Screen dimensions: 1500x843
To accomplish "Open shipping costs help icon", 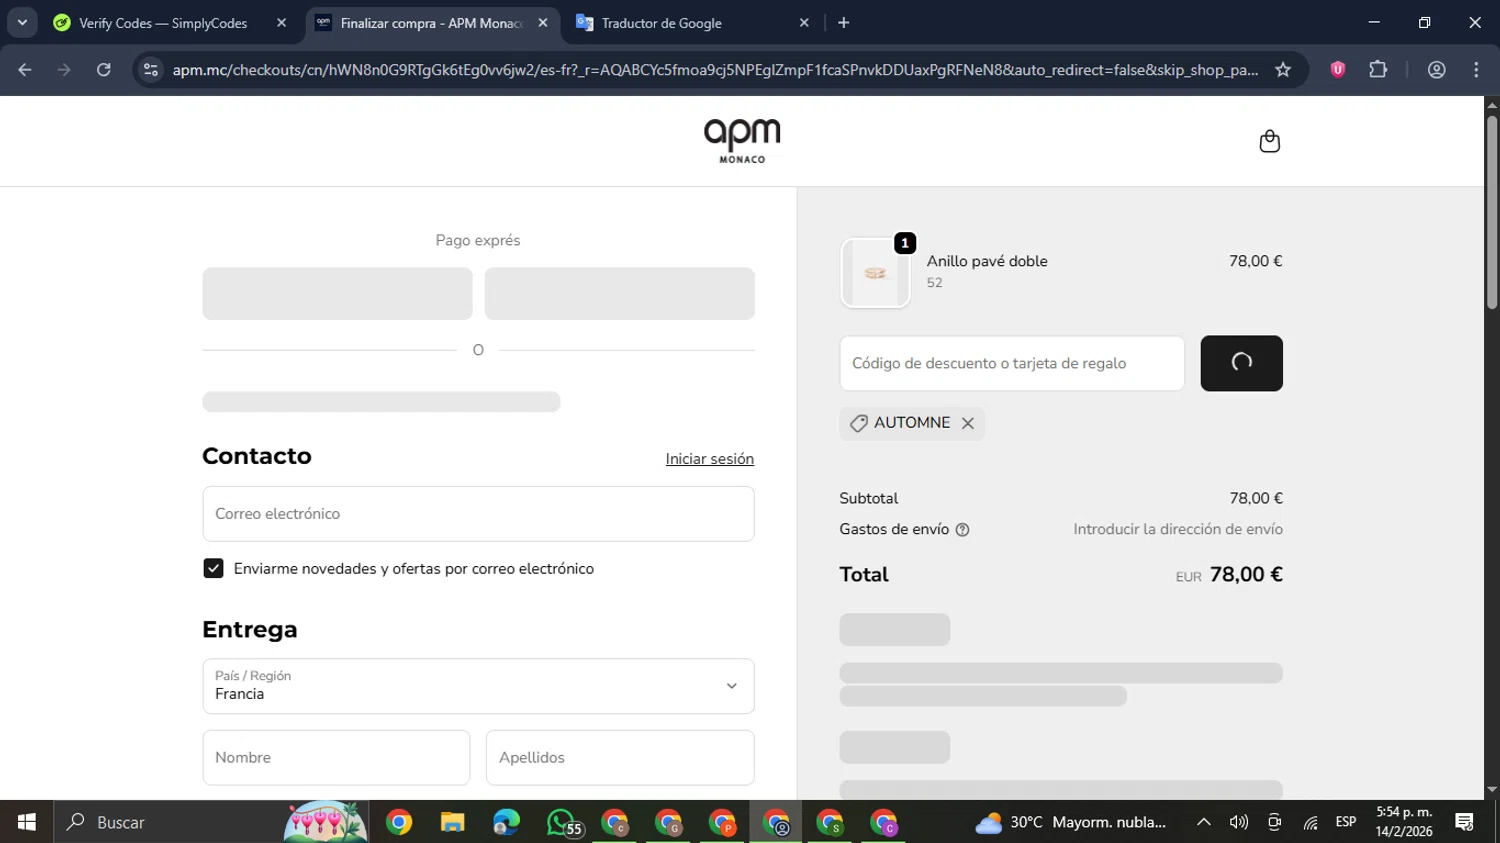I will tap(962, 530).
